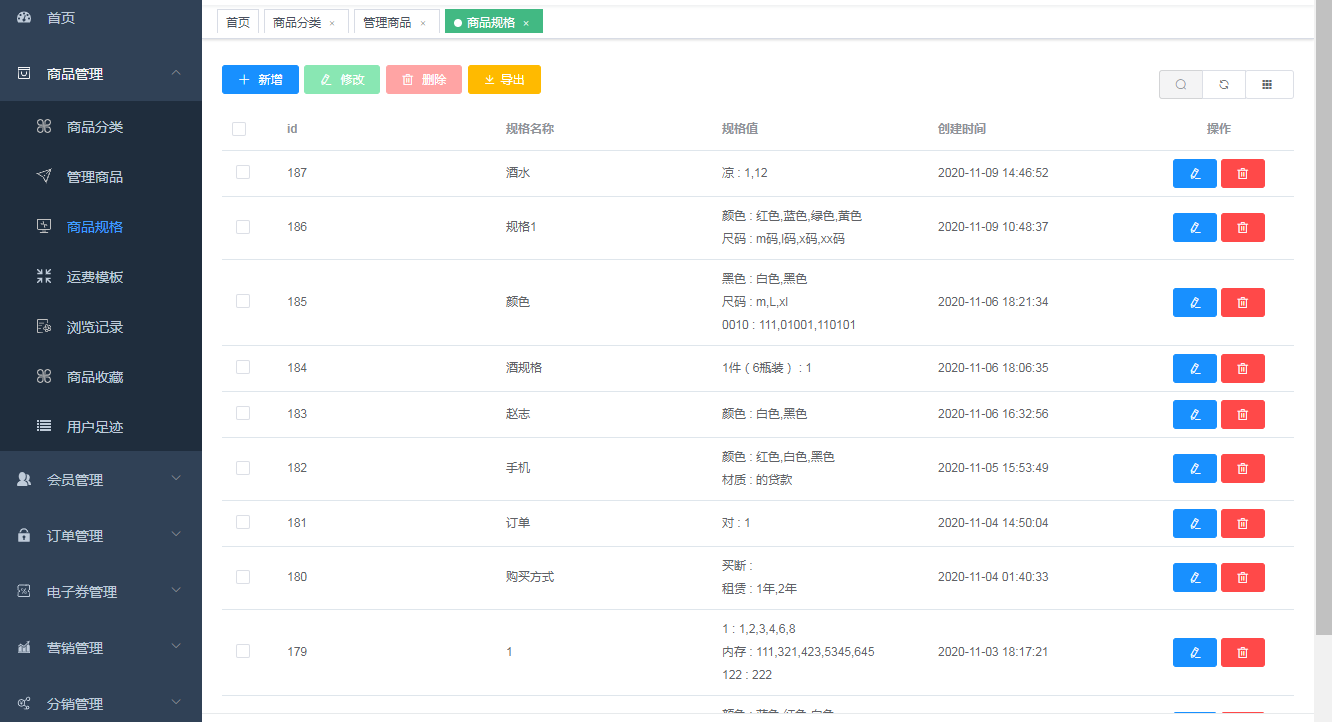Screen dimensions: 1332x722
Task: Click the search icon in the table toolbar
Action: pos(1181,85)
